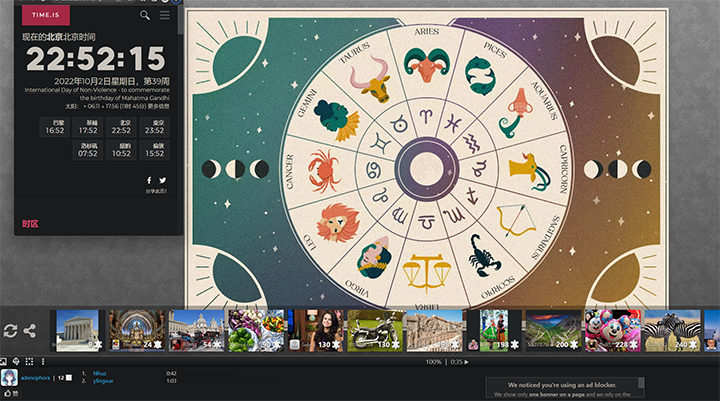Open the 10:52 city time tile
Screen dimensions: 720x401
coord(121,150)
